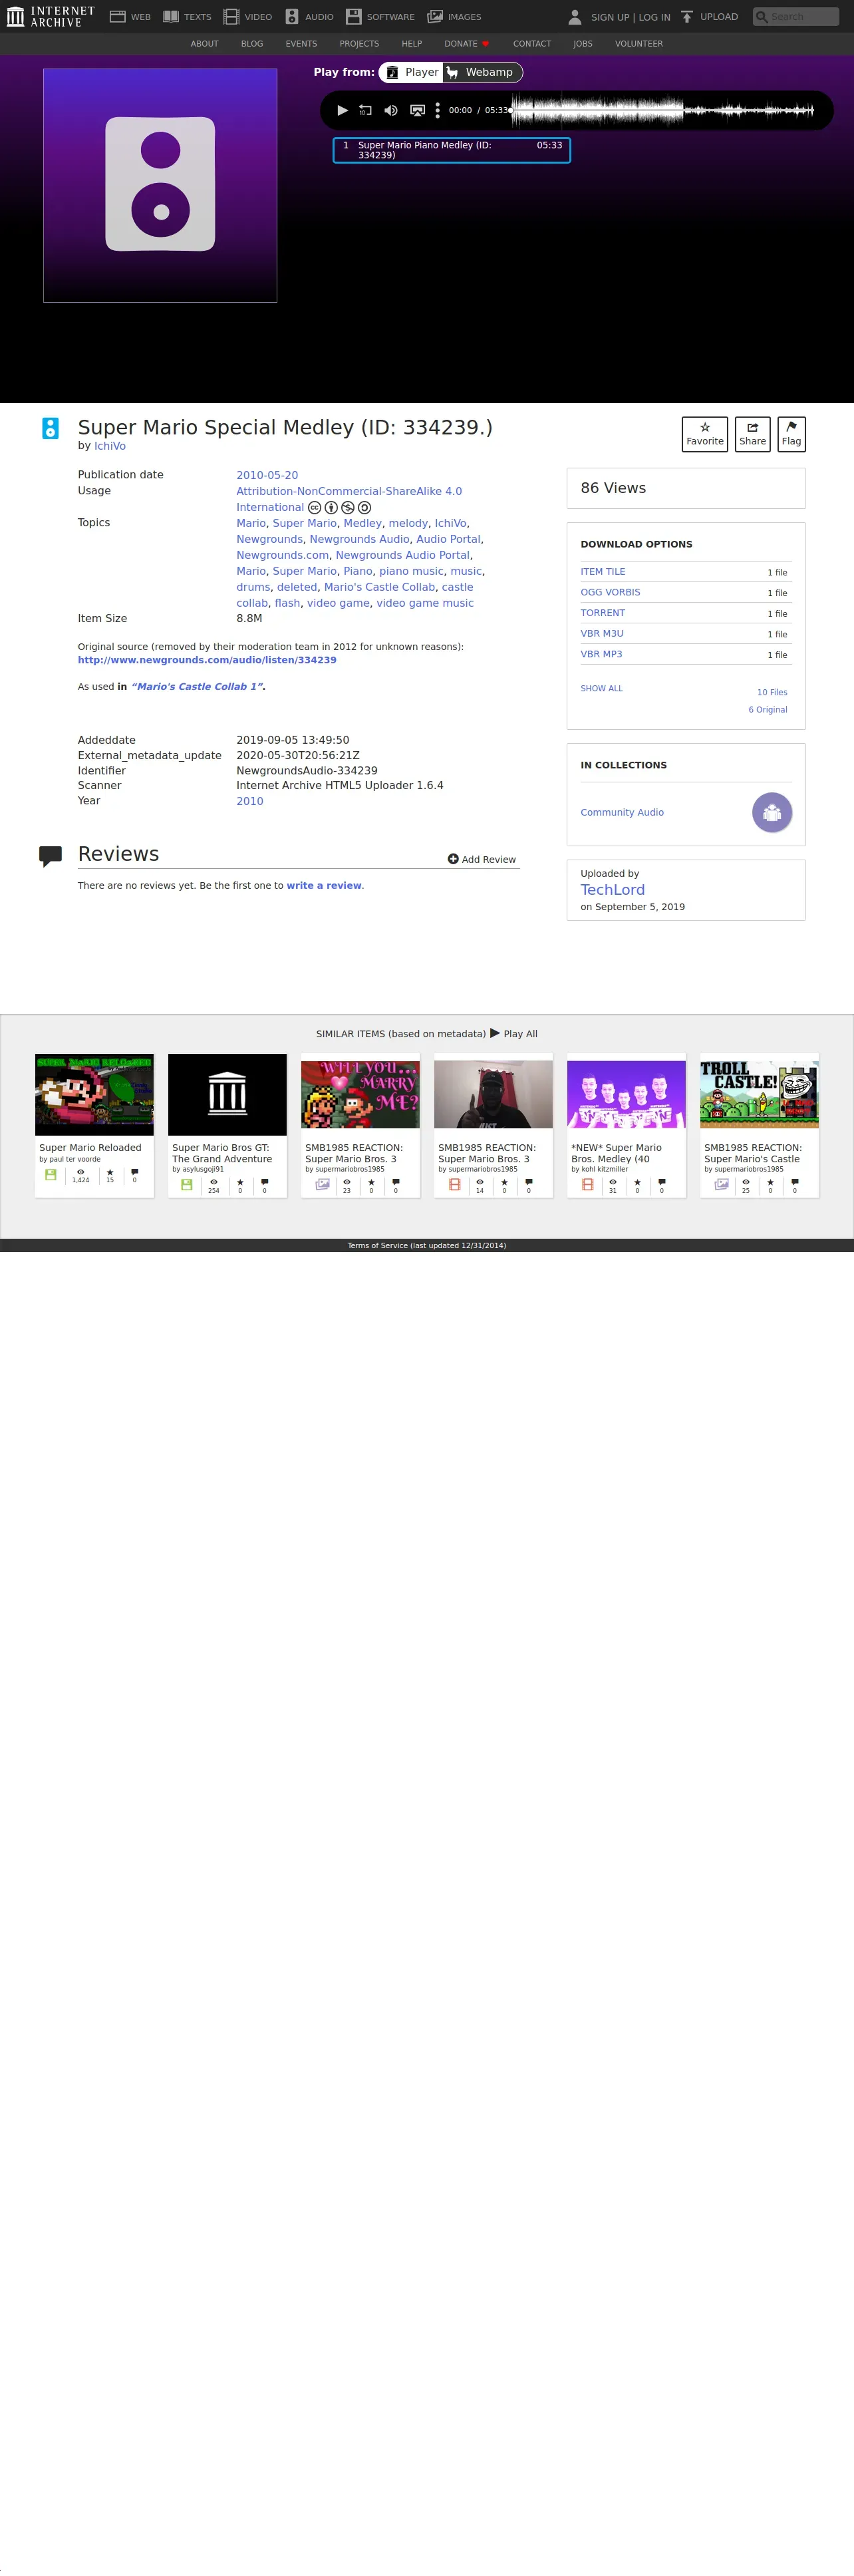Viewport: 854px width, 2576px height.
Task: Open the WEB section in top navigation
Action: coord(130,17)
